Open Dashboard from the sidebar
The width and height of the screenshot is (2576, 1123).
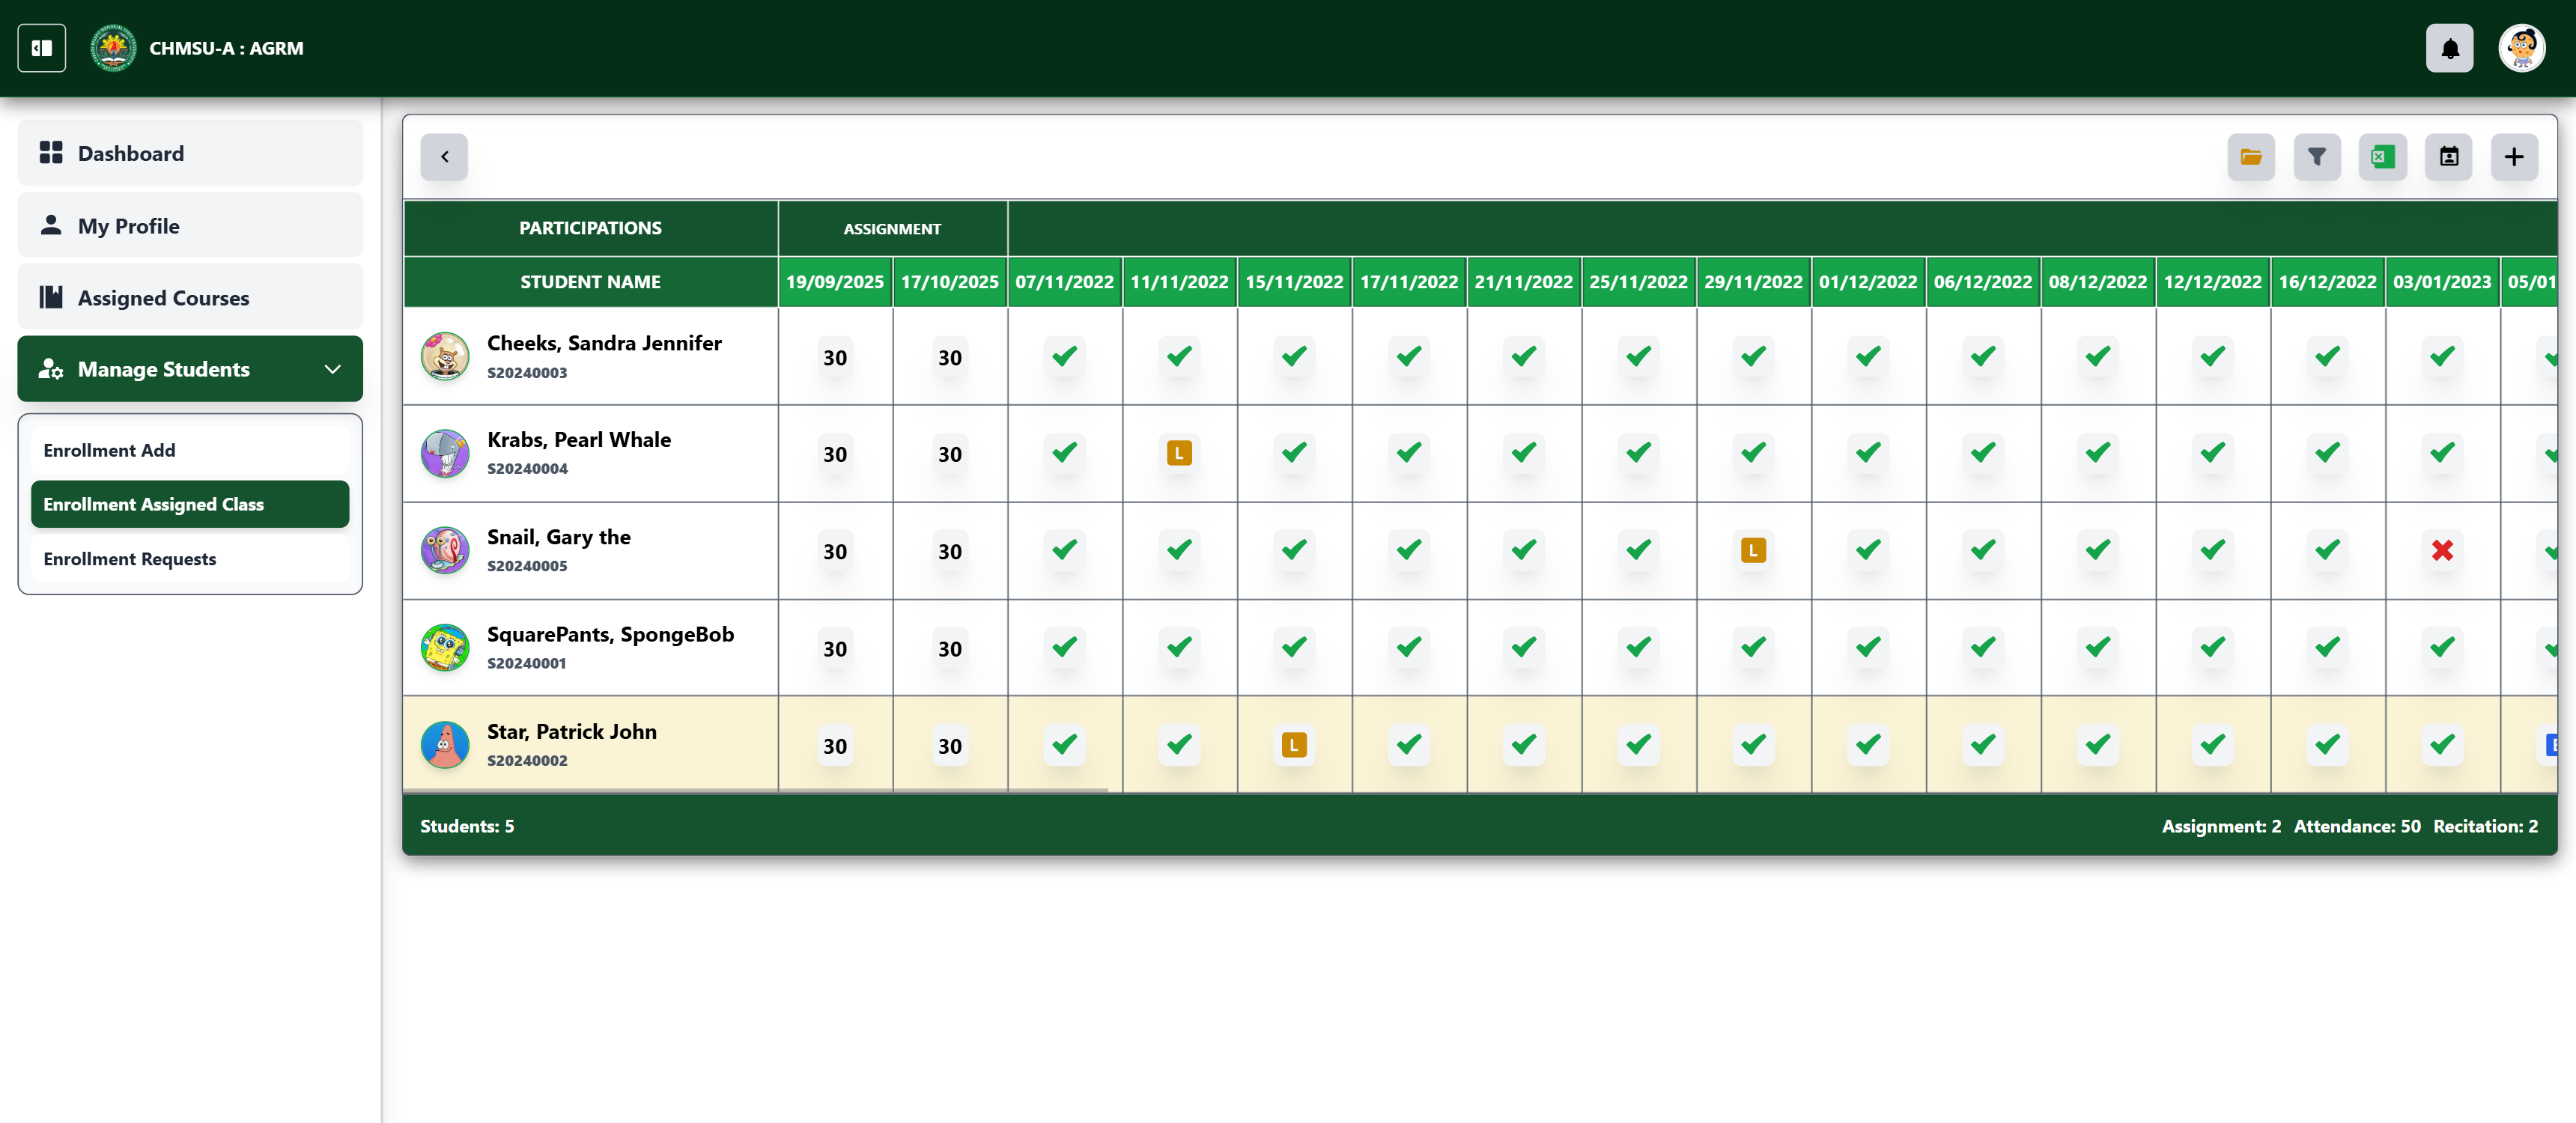click(x=190, y=153)
